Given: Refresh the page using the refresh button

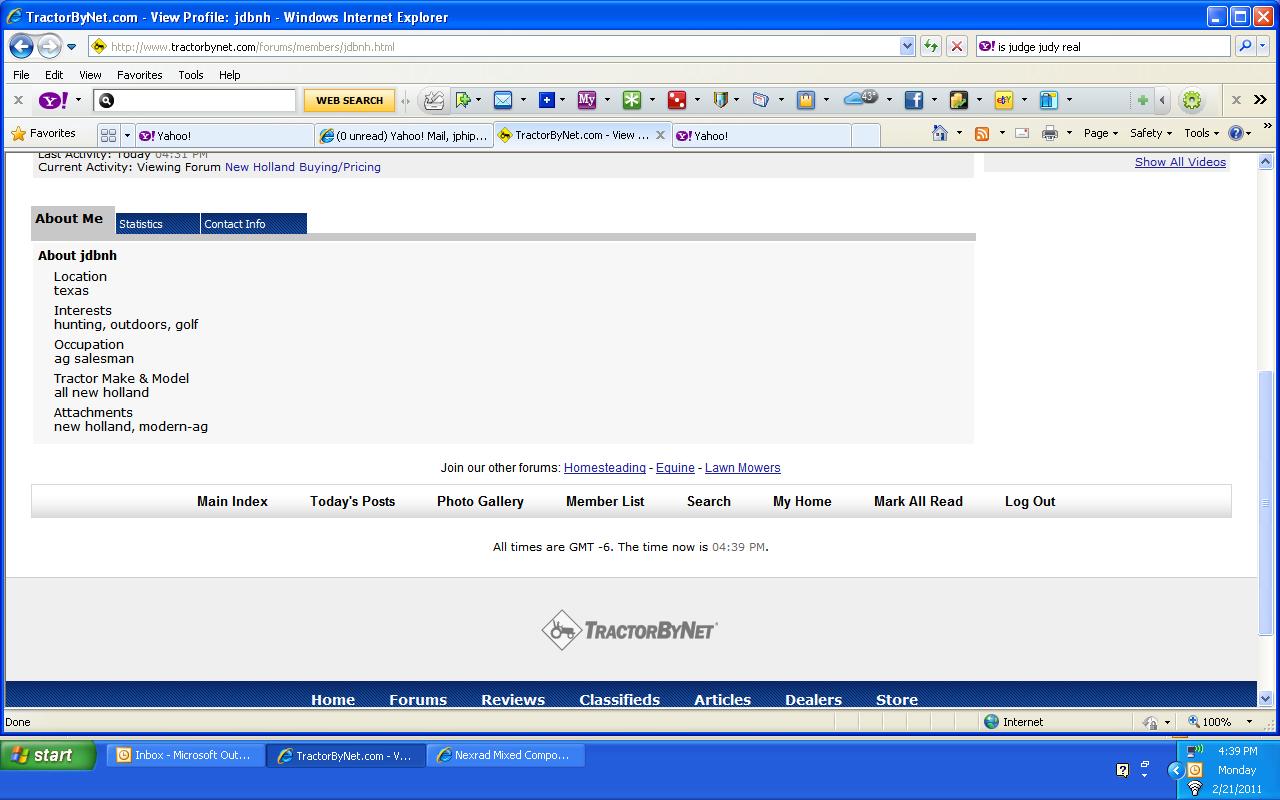Looking at the screenshot, I should pos(931,46).
